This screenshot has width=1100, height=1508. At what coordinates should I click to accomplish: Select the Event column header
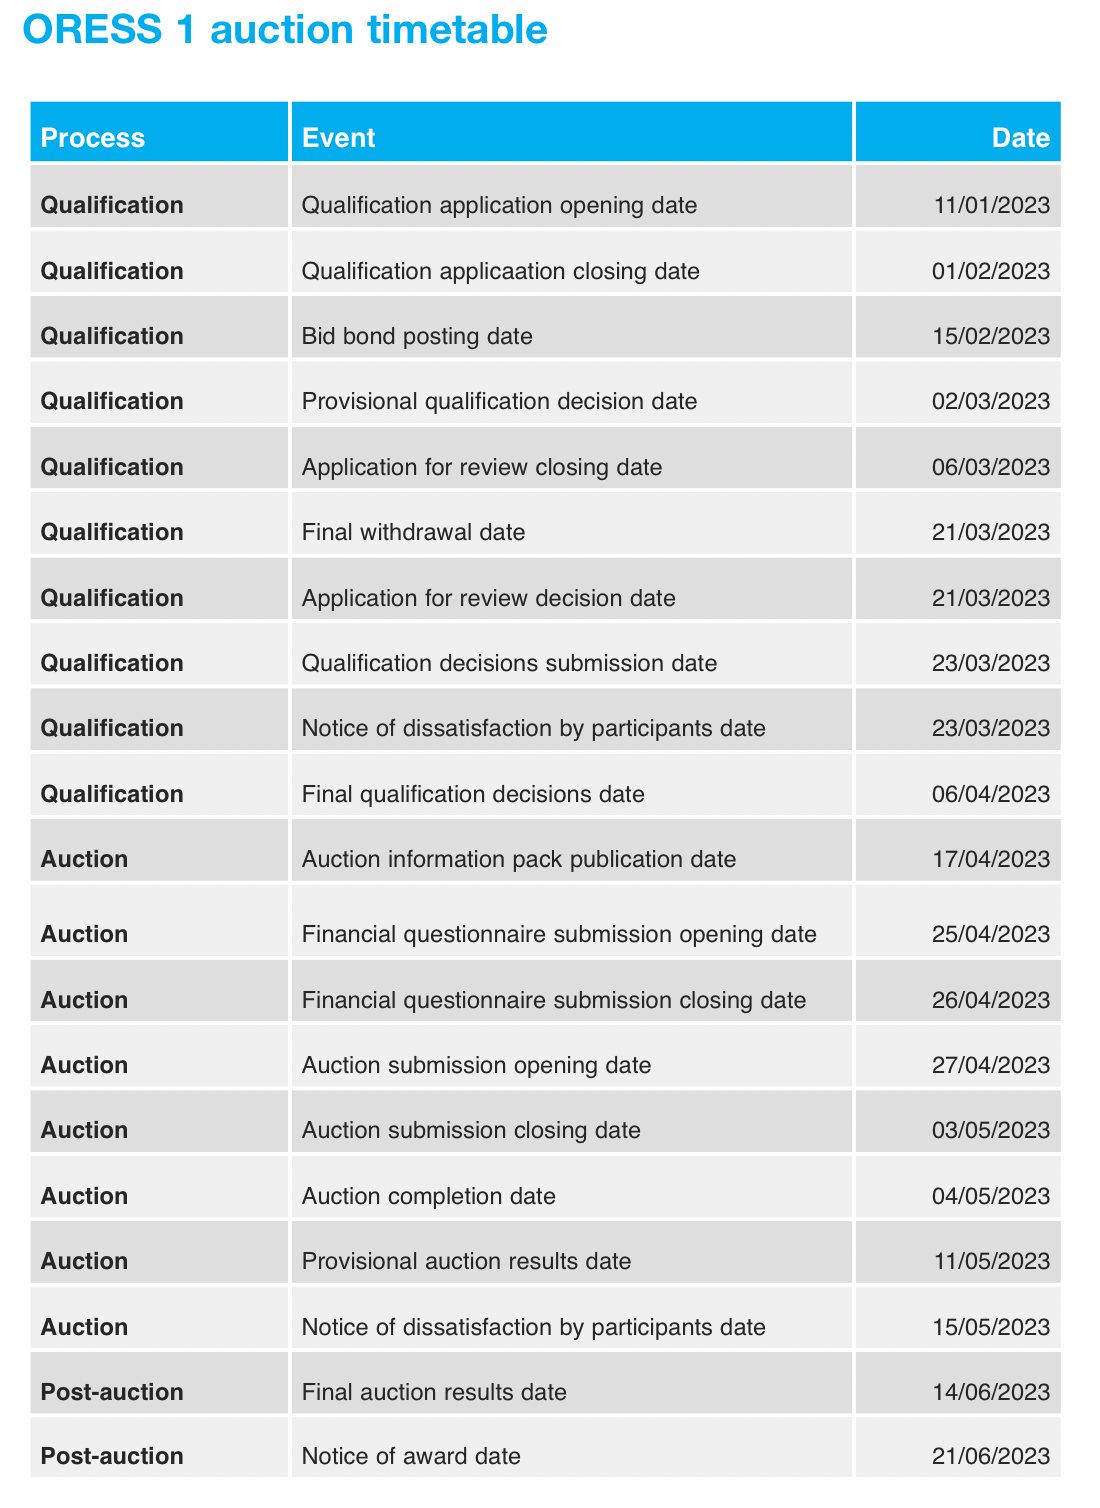(339, 138)
